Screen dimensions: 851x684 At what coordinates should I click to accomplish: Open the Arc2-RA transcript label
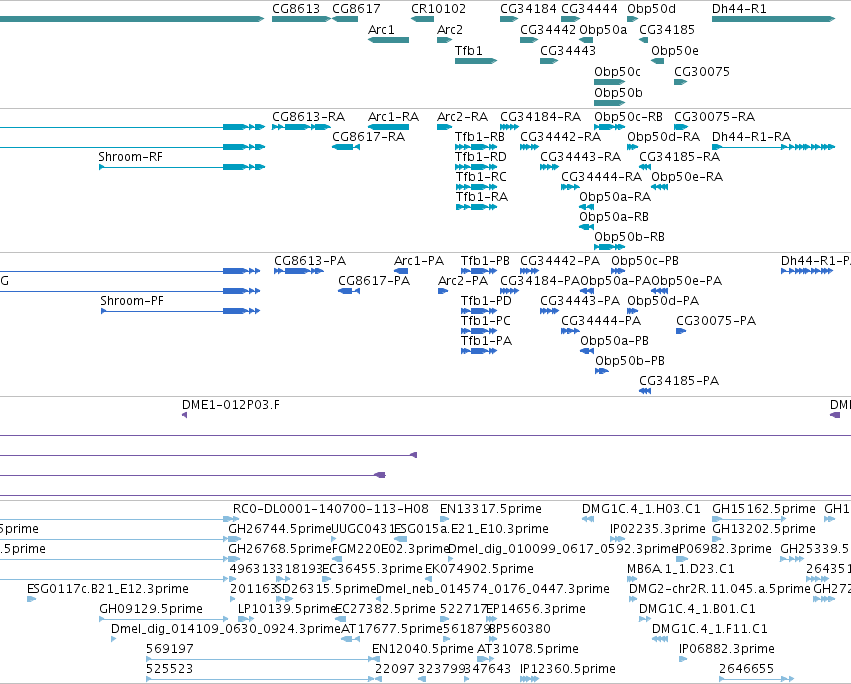(462, 117)
